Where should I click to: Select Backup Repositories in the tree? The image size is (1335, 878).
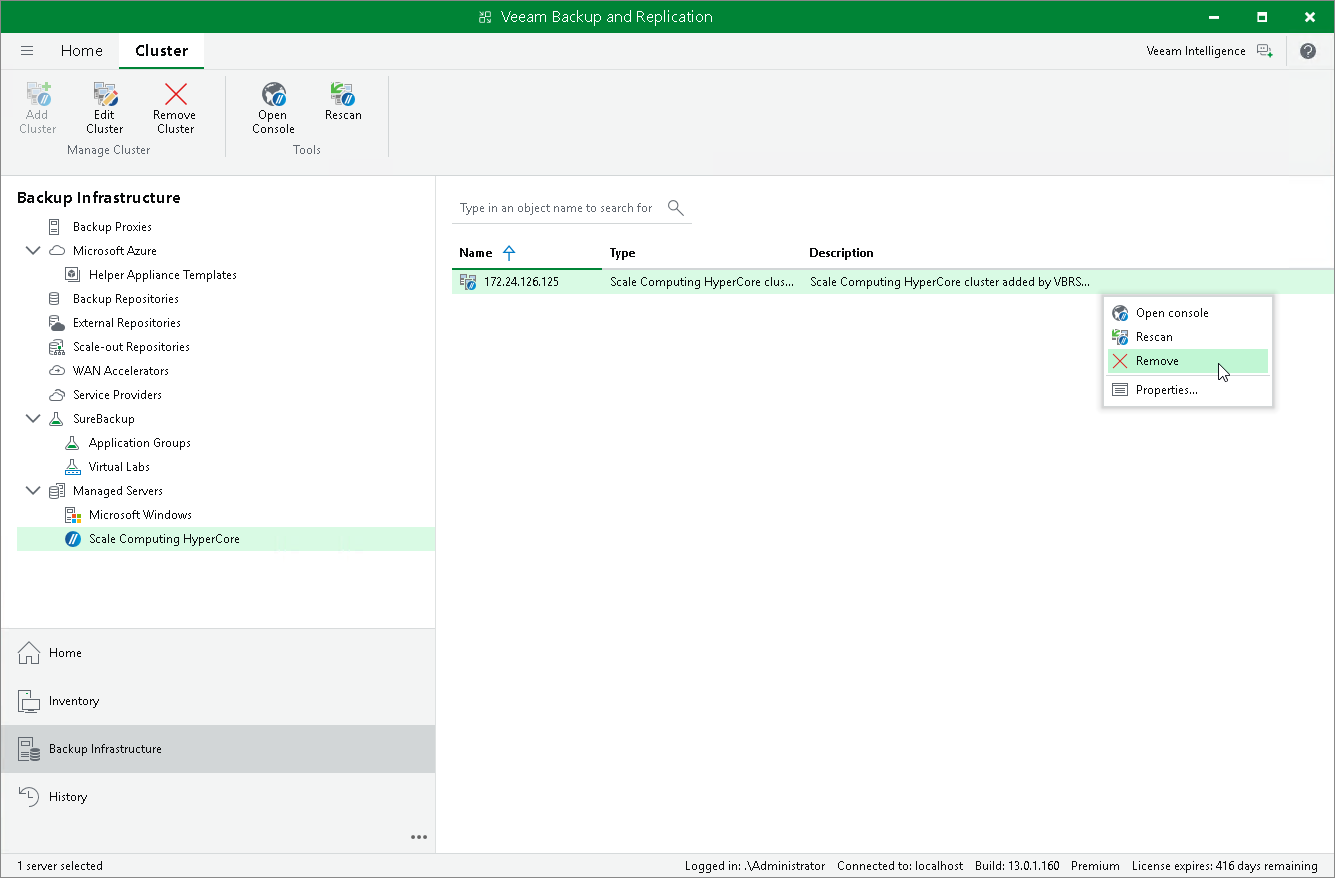coord(126,299)
